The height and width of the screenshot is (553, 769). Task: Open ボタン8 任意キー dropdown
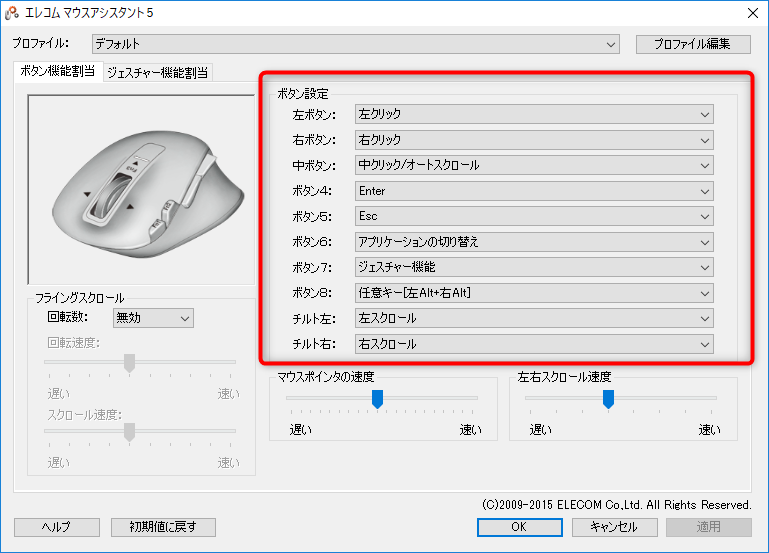point(534,293)
